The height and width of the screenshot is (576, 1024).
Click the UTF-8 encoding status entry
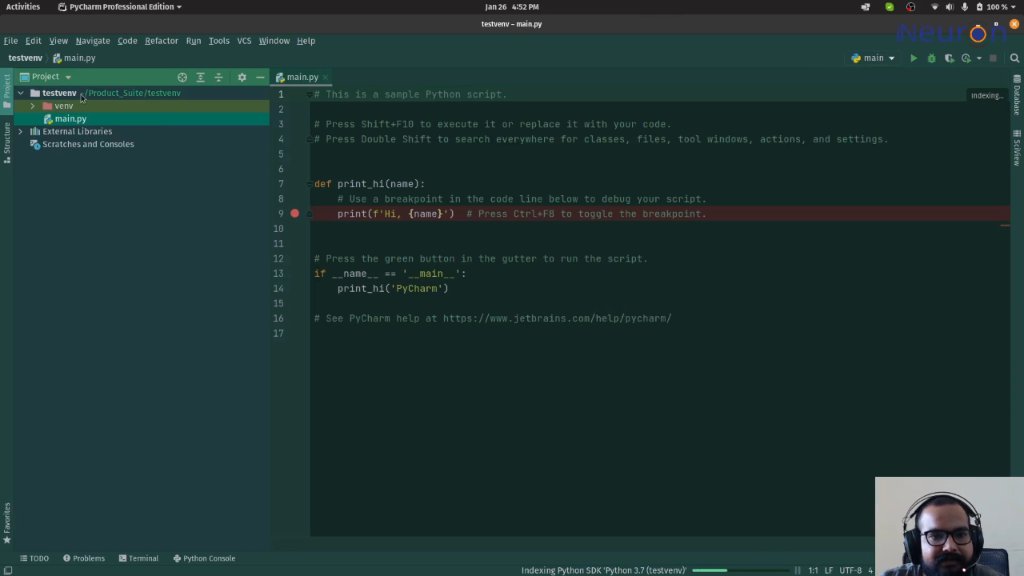click(x=850, y=570)
